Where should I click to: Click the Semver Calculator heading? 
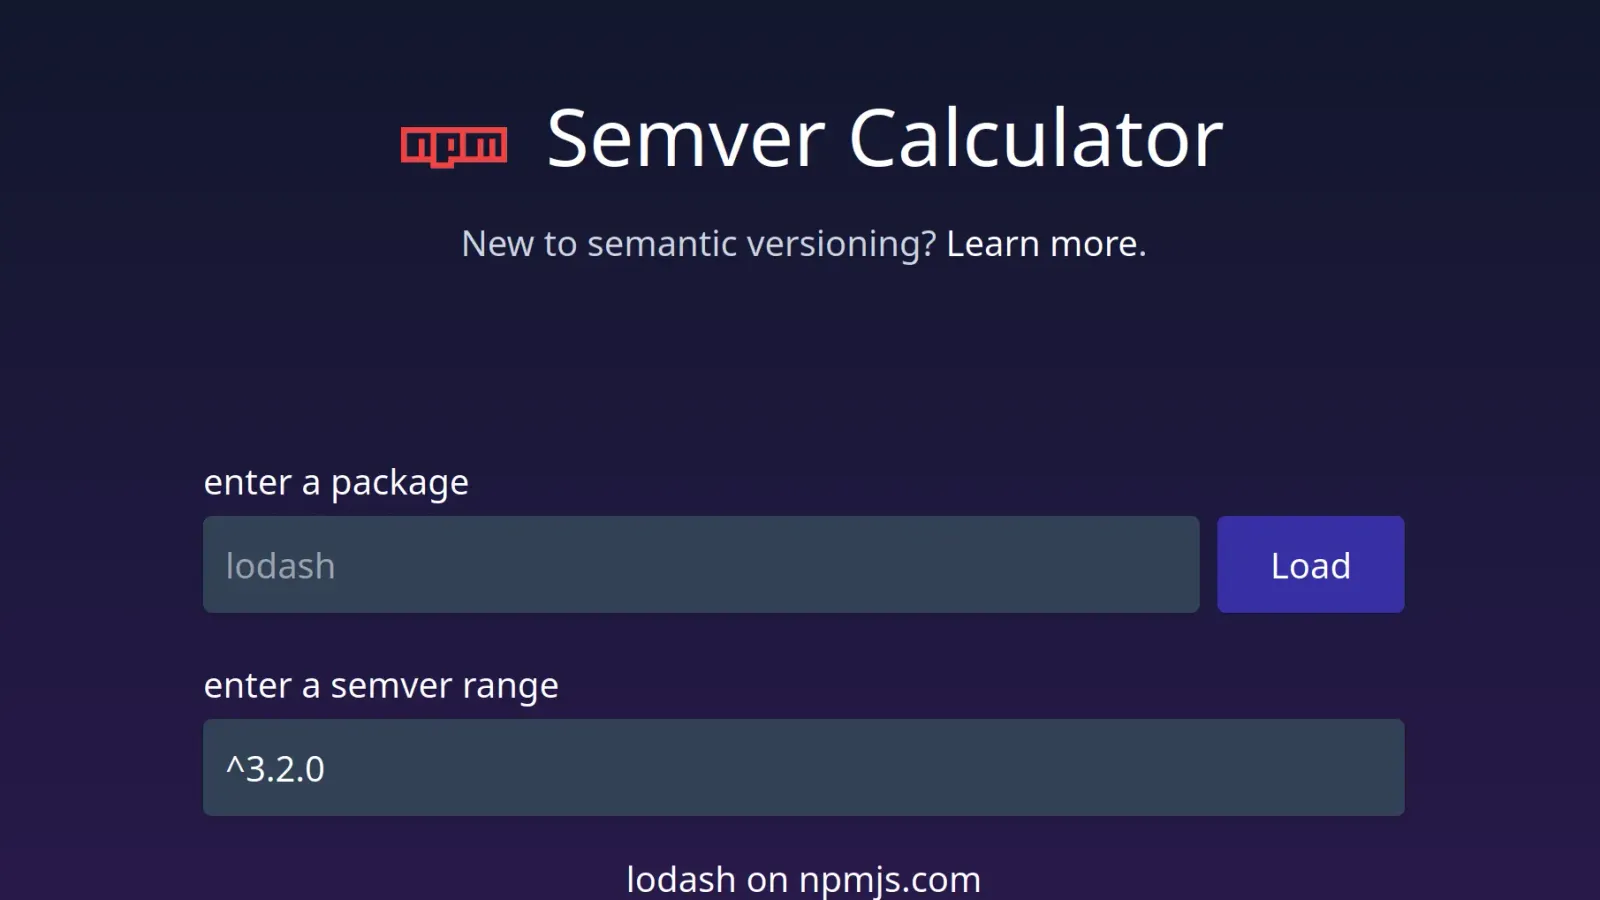[x=884, y=138]
